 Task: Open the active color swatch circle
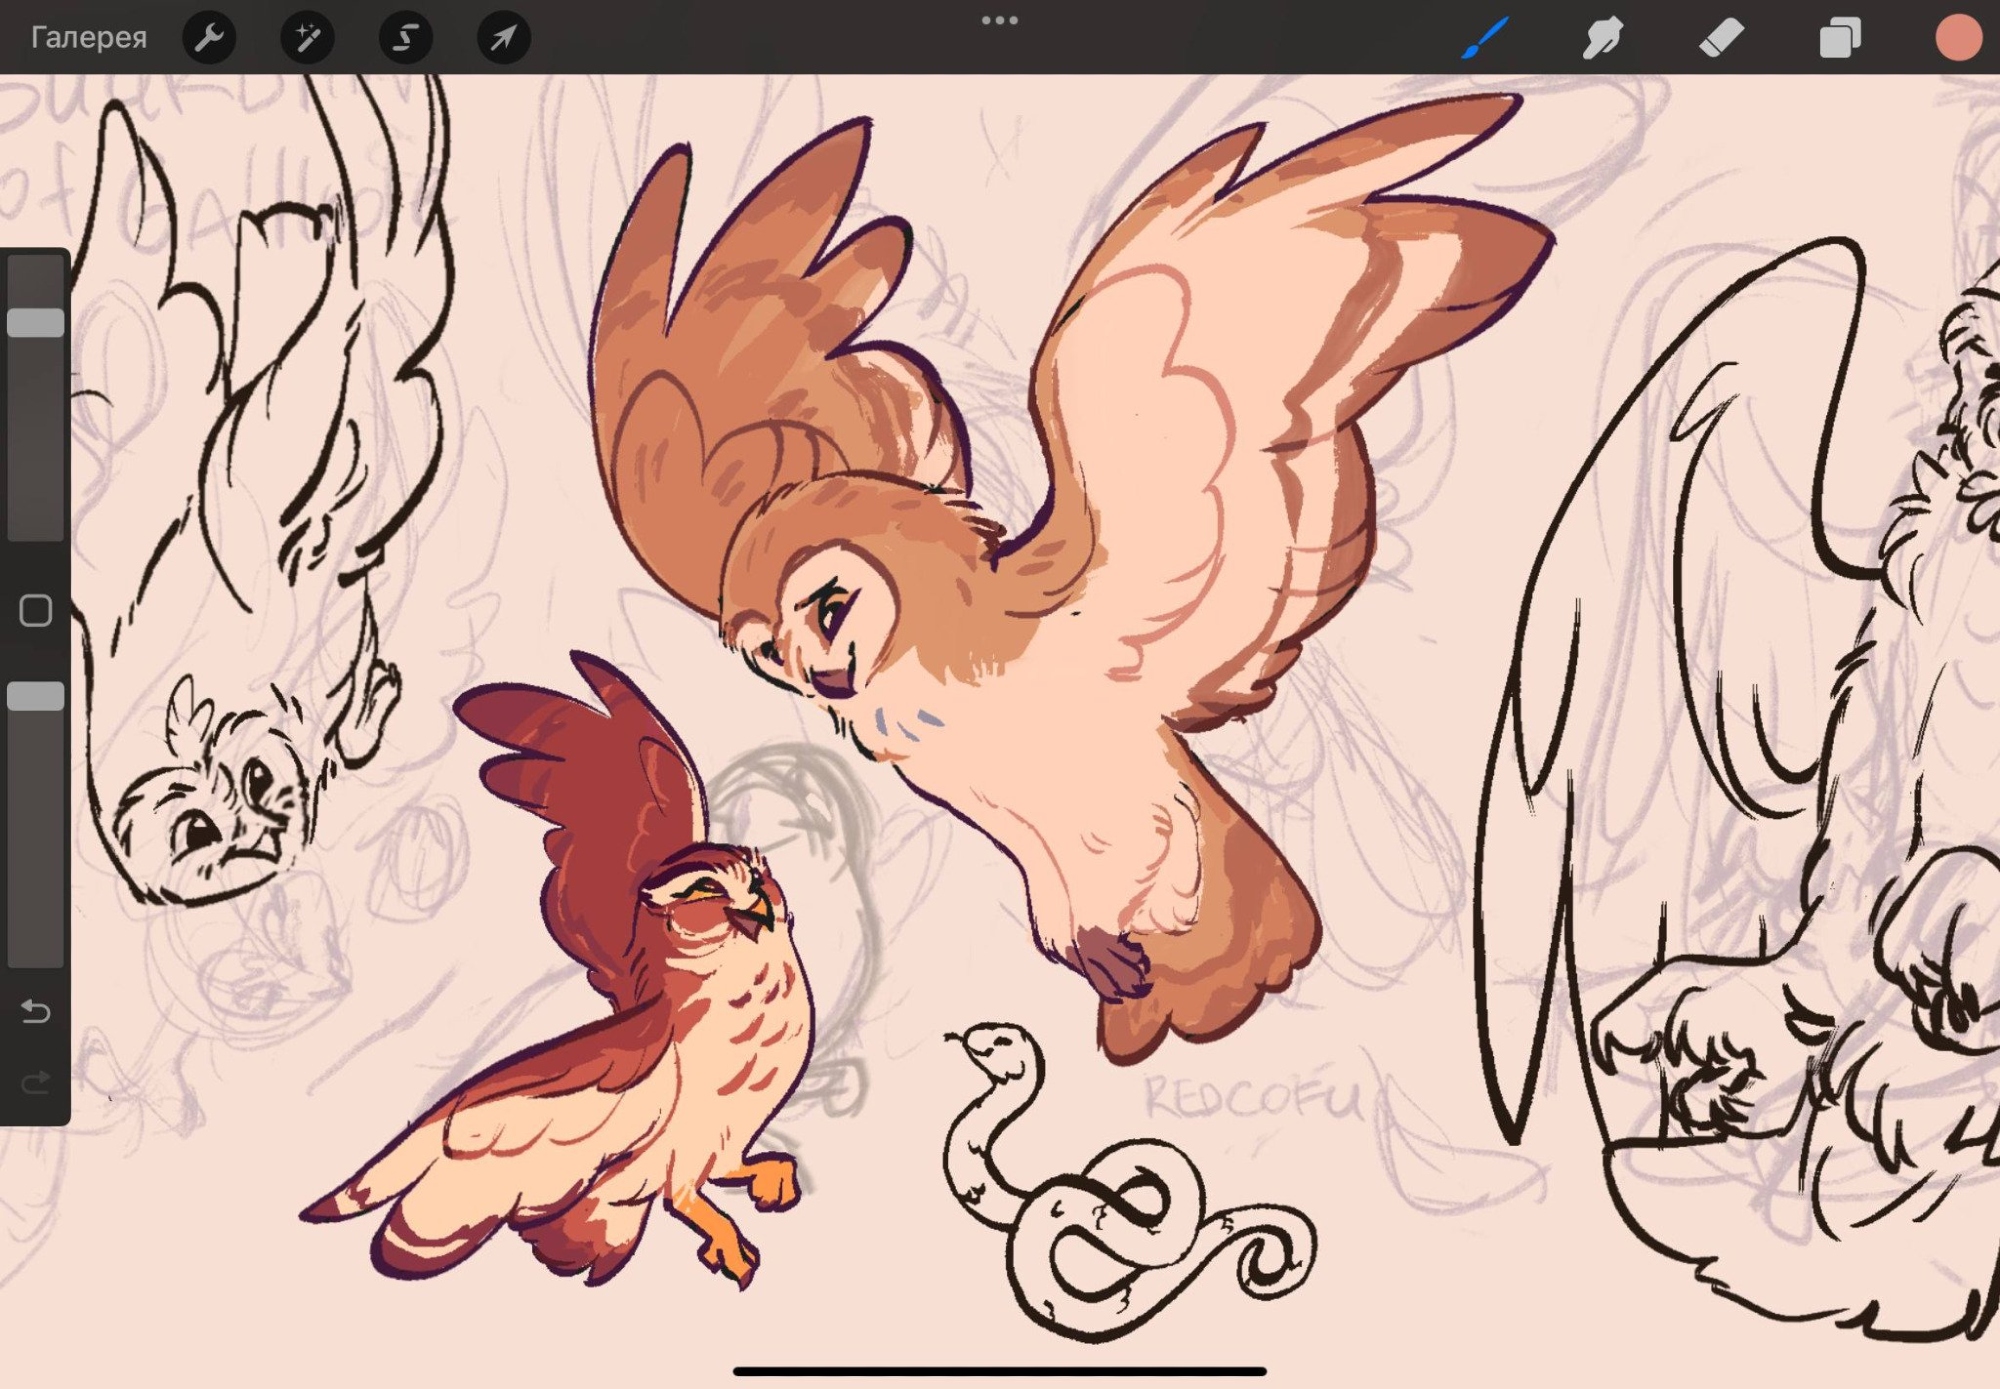1957,38
